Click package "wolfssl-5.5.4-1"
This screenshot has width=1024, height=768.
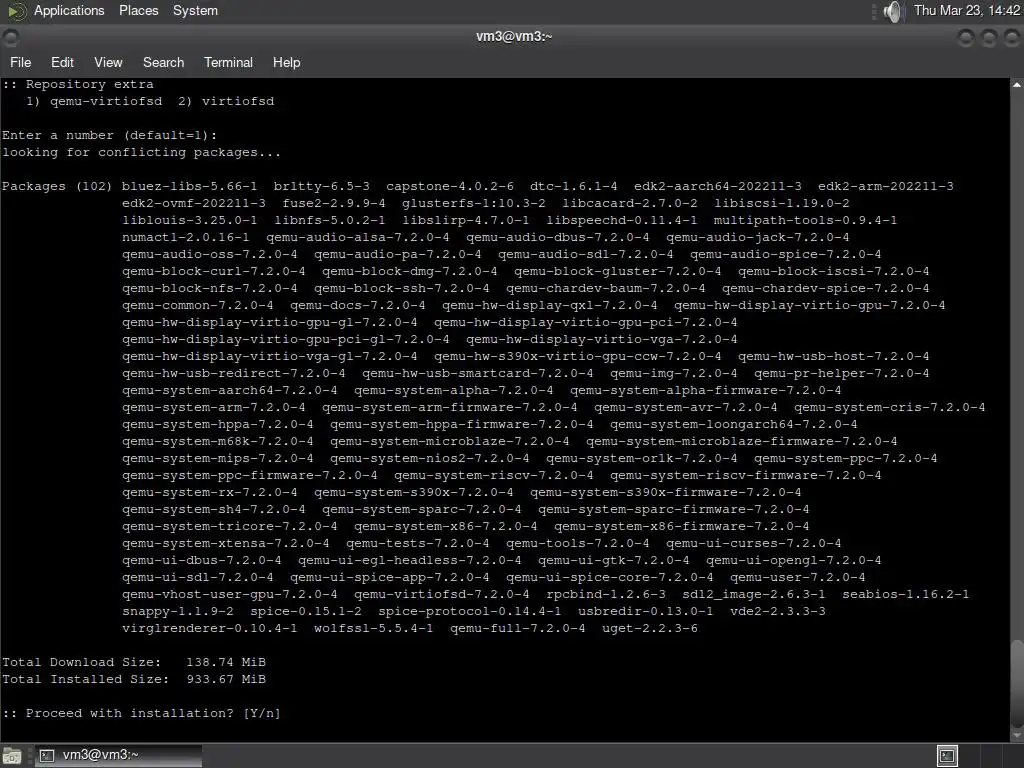tap(373, 628)
